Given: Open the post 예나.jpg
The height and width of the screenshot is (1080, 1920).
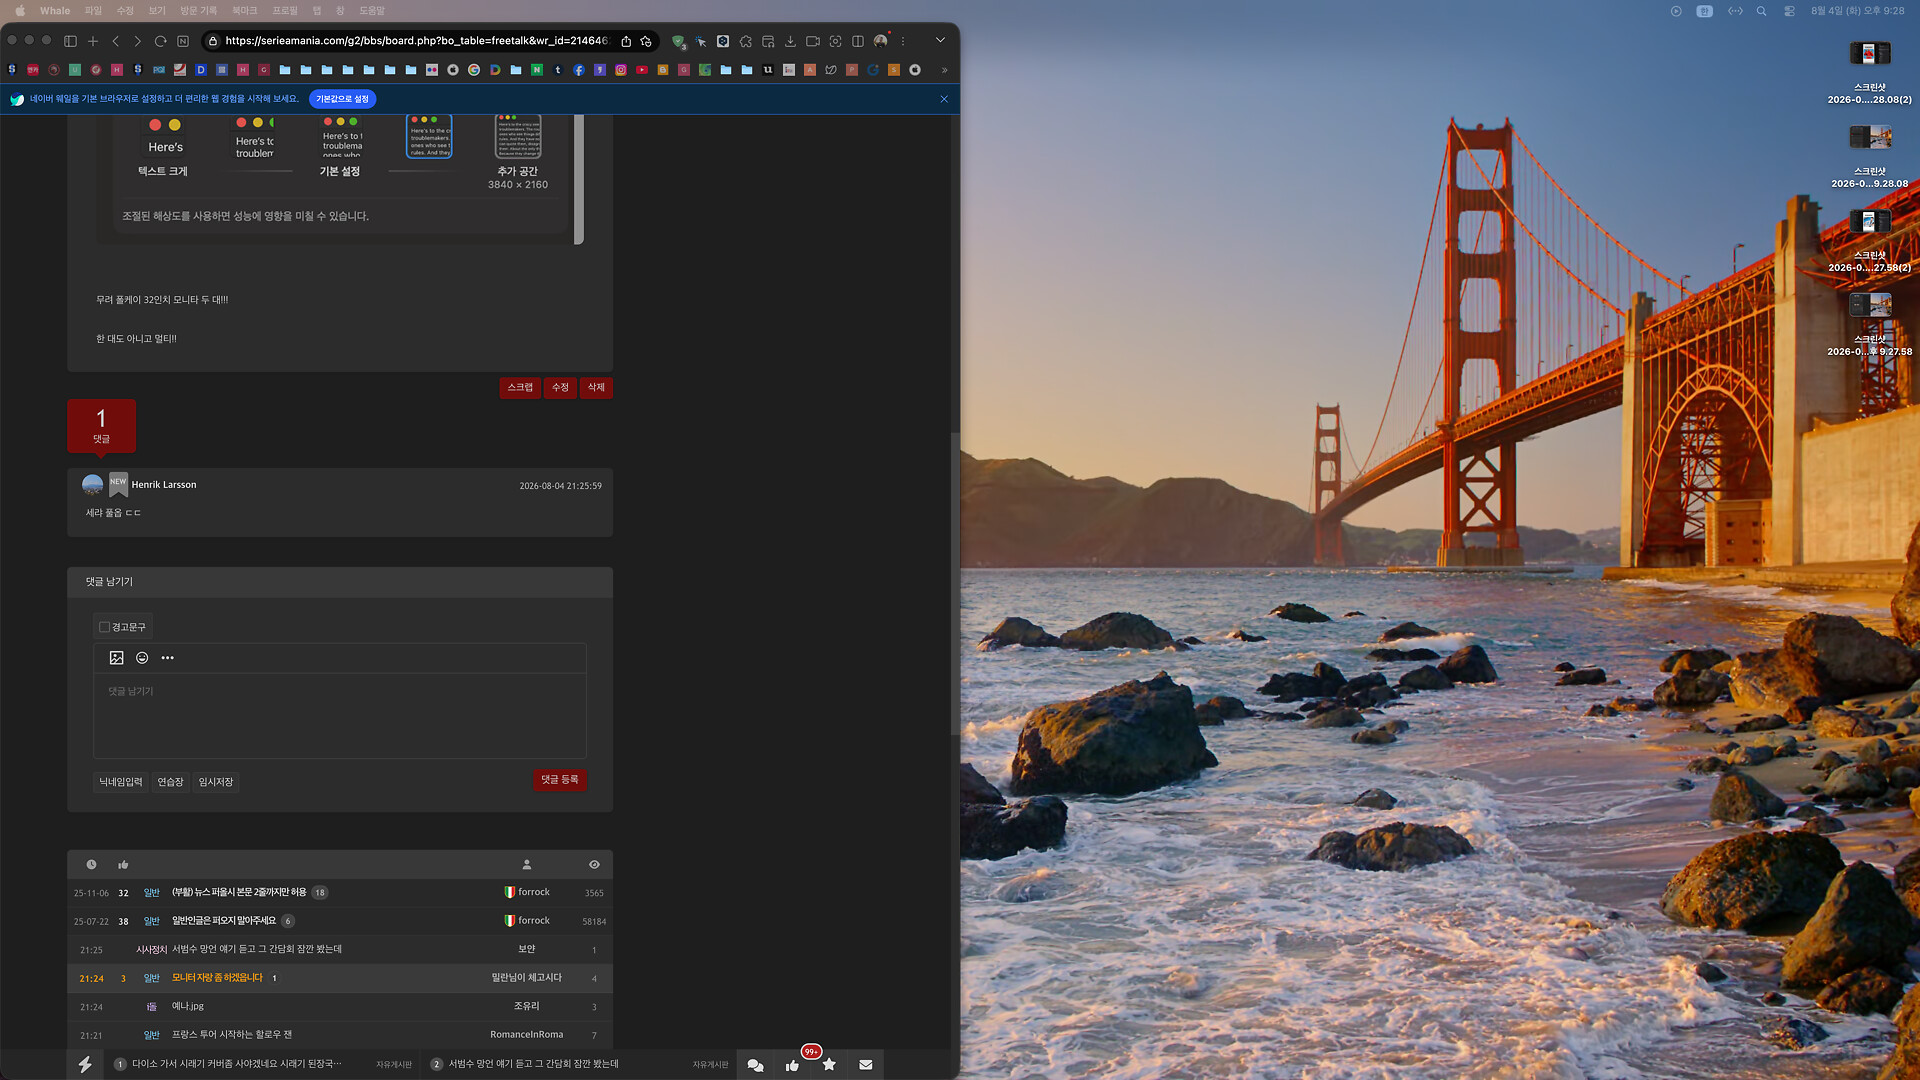Looking at the screenshot, I should tap(188, 1007).
